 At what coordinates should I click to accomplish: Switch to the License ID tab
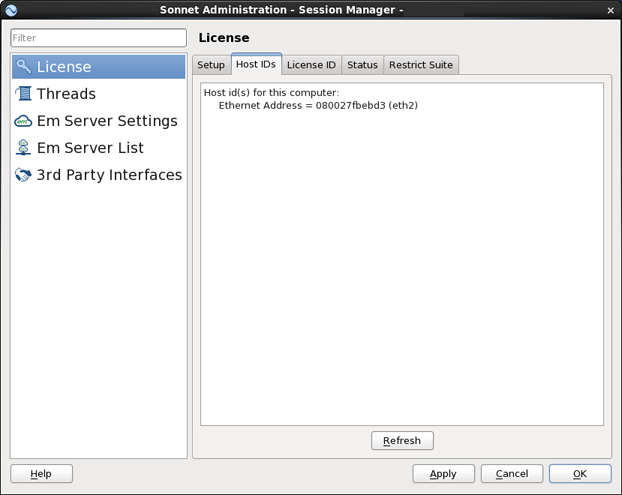[311, 65]
